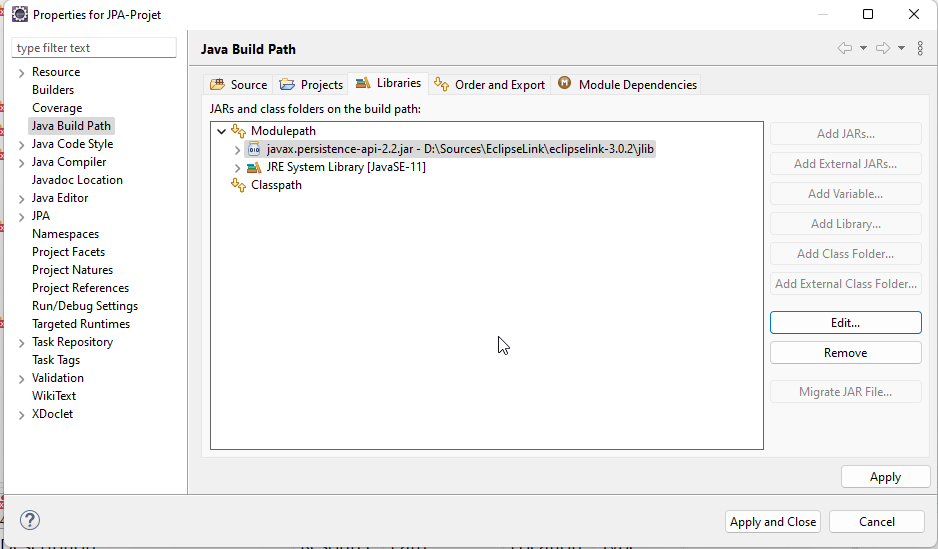Click the Modulepath node icon
This screenshot has width=938, height=549.
[238, 131]
